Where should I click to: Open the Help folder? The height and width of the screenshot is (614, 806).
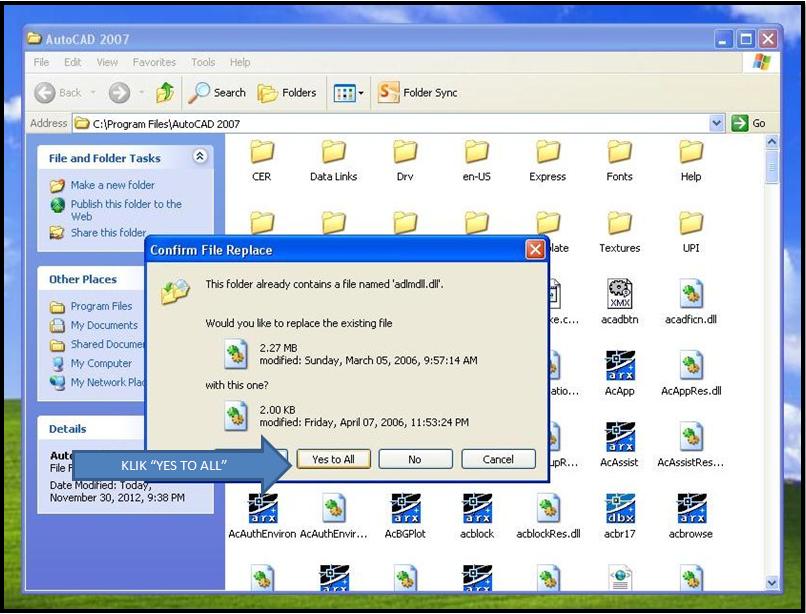click(x=691, y=161)
